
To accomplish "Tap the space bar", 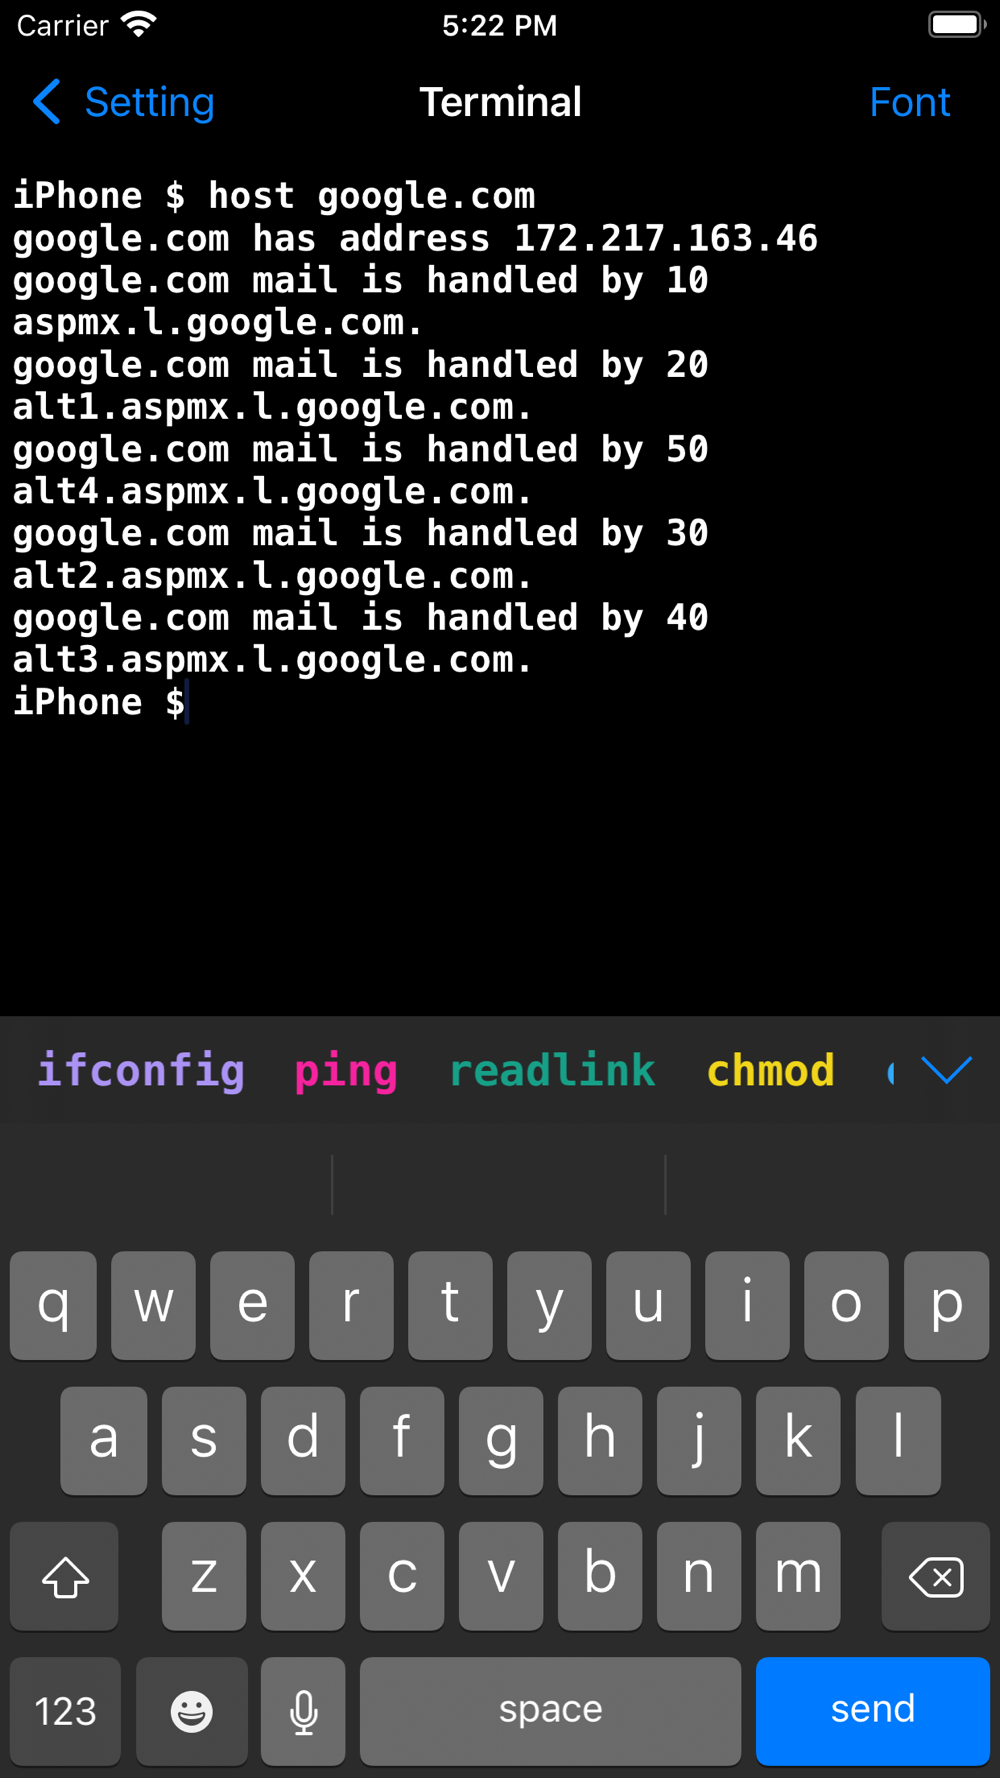I will [550, 1711].
